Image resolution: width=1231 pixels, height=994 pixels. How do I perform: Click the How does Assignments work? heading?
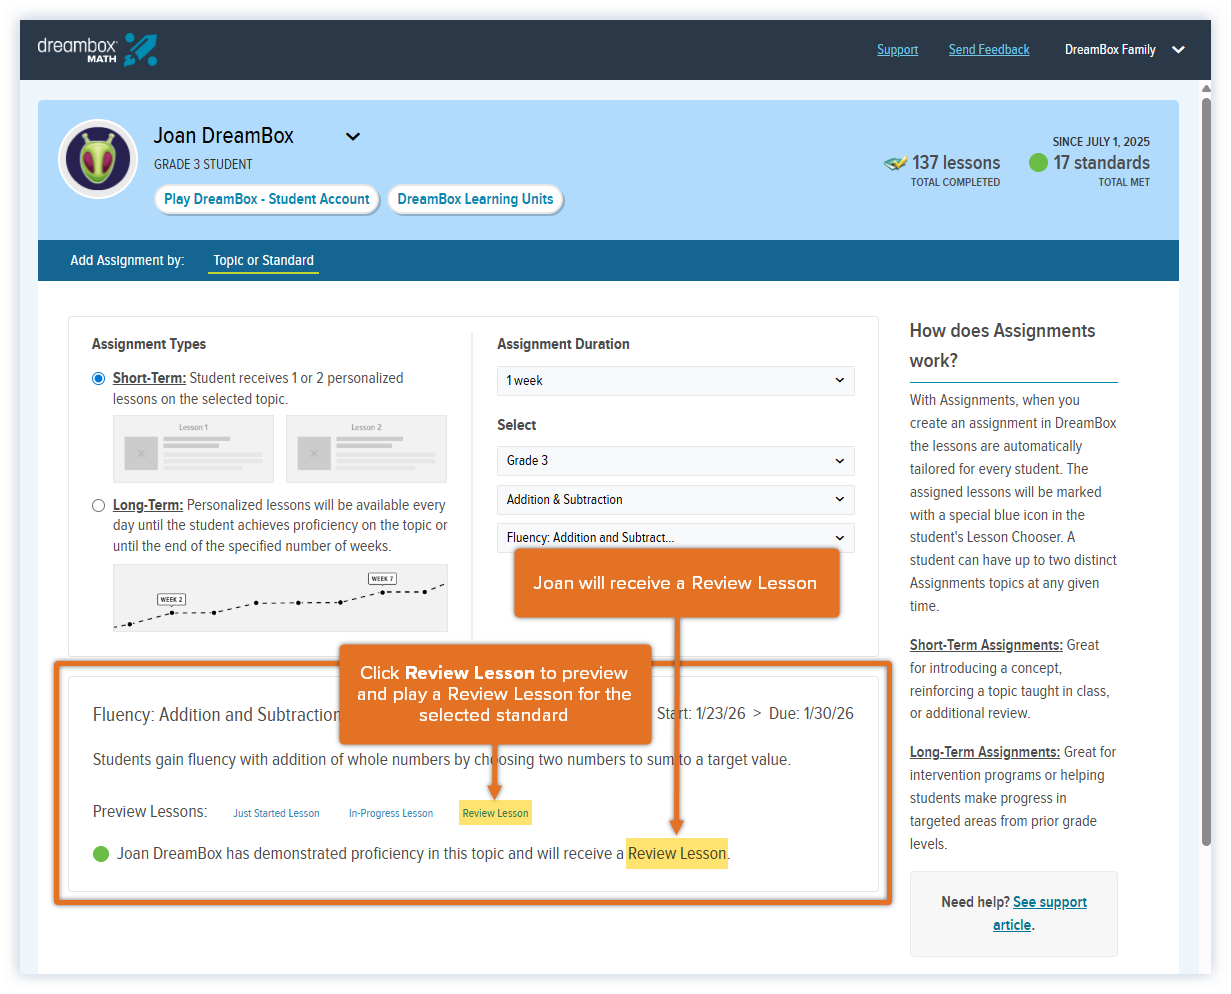(x=1002, y=345)
